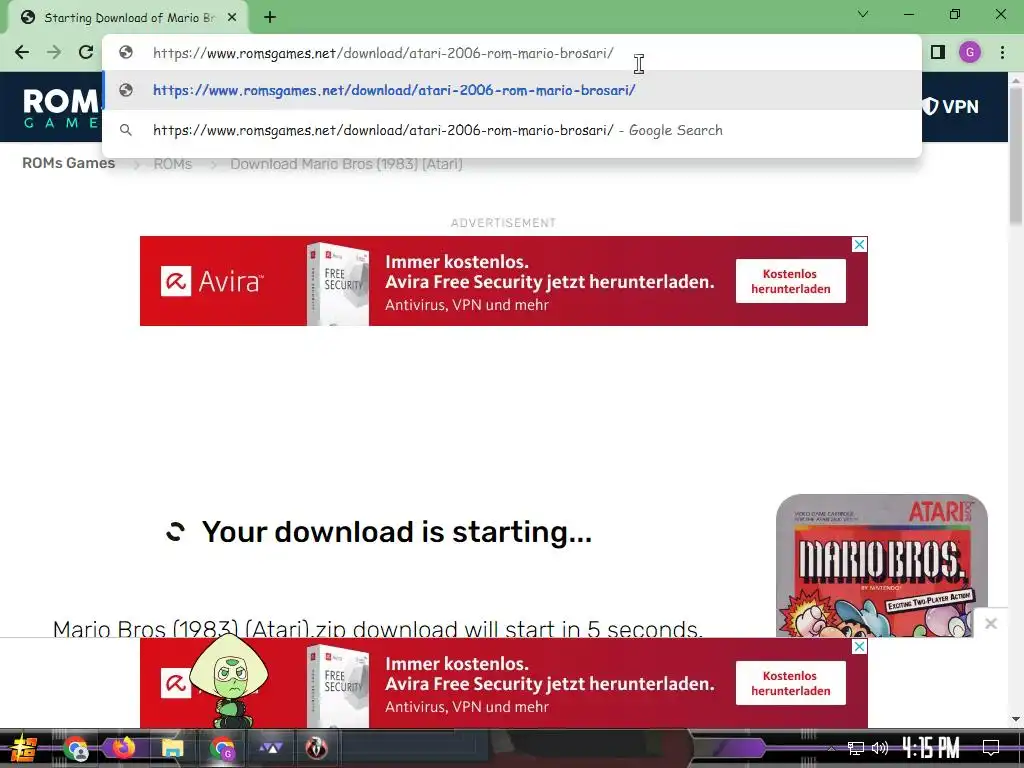The width and height of the screenshot is (1024, 768).
Task: Click the scrollbar down arrow
Action: pos(1016,719)
